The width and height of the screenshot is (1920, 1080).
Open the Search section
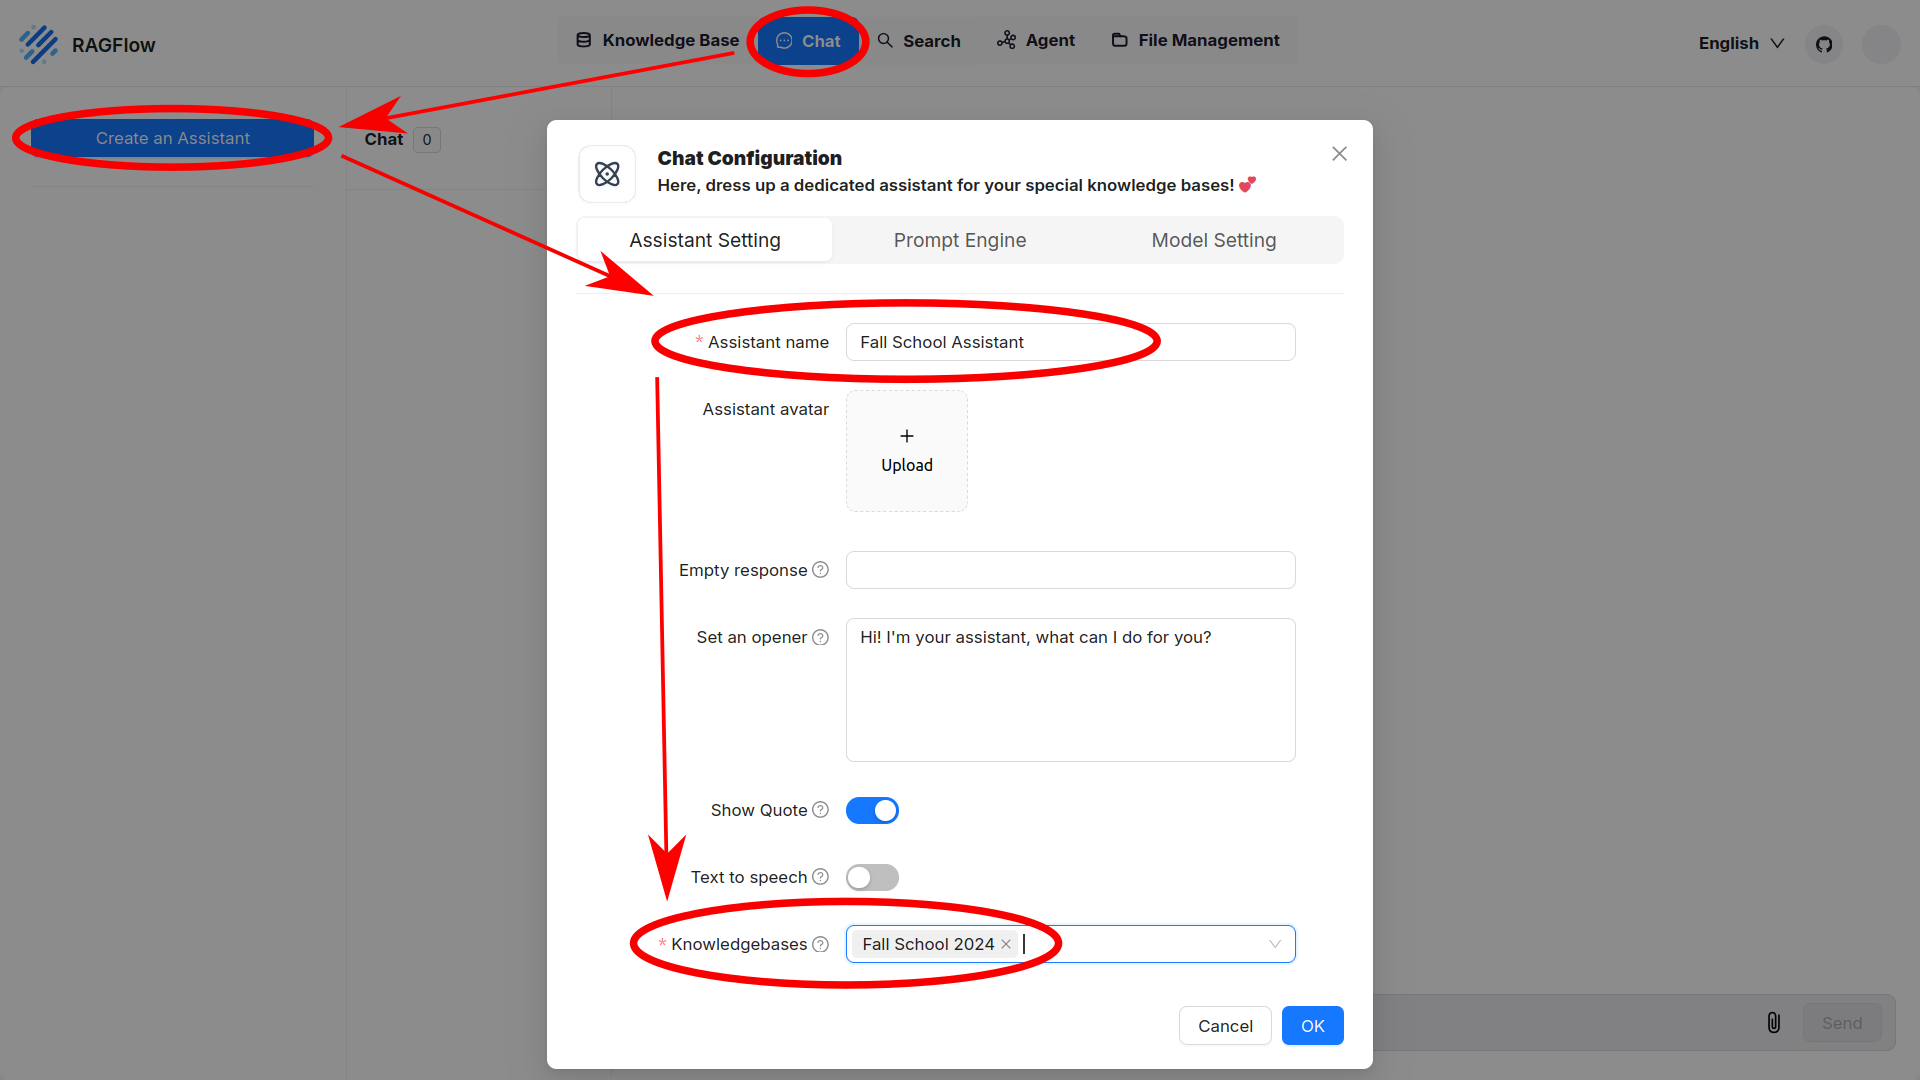(x=919, y=40)
